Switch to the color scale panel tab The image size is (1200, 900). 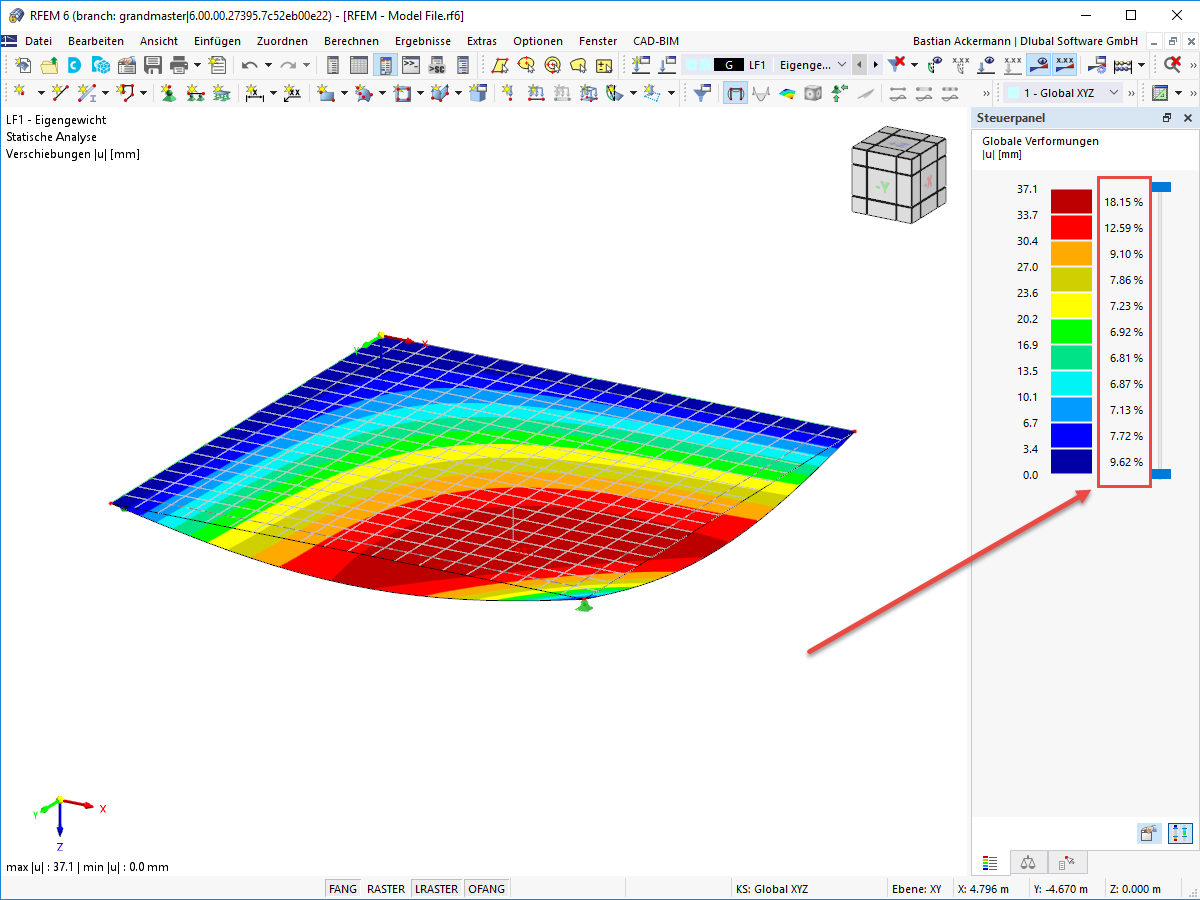coord(991,862)
